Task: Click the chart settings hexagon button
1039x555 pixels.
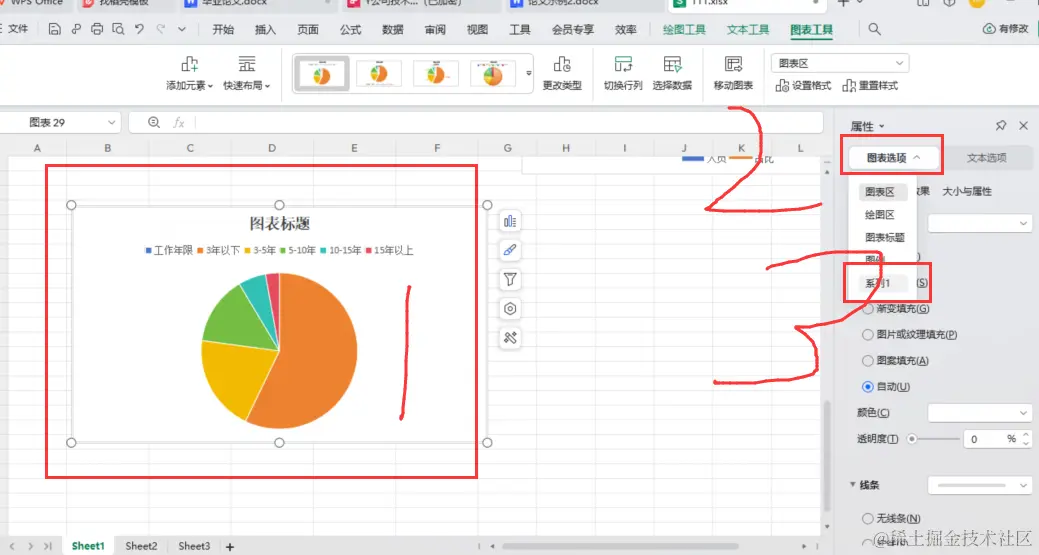Action: point(510,309)
